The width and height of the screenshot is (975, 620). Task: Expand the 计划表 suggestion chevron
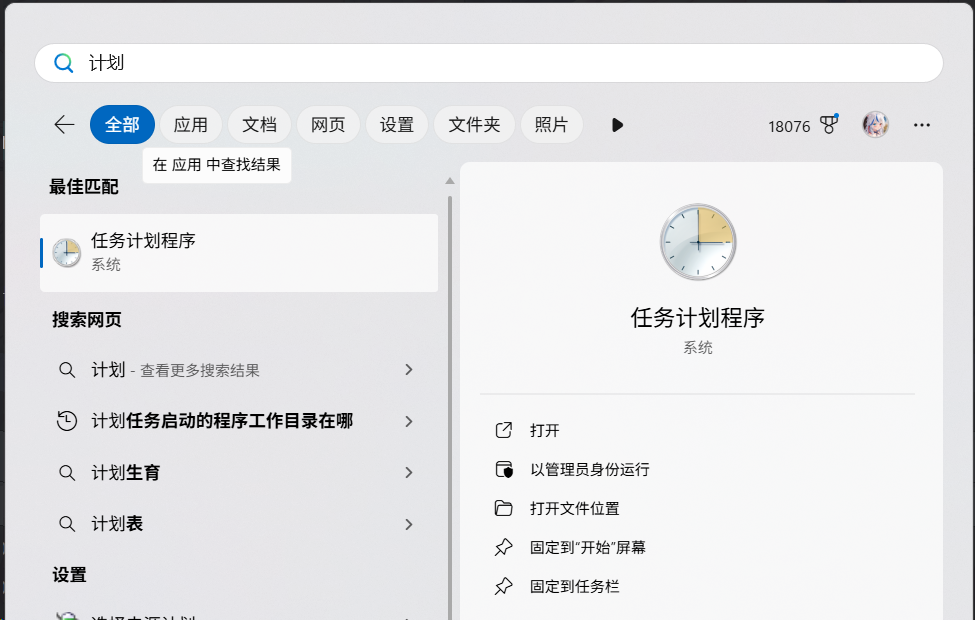tap(409, 523)
